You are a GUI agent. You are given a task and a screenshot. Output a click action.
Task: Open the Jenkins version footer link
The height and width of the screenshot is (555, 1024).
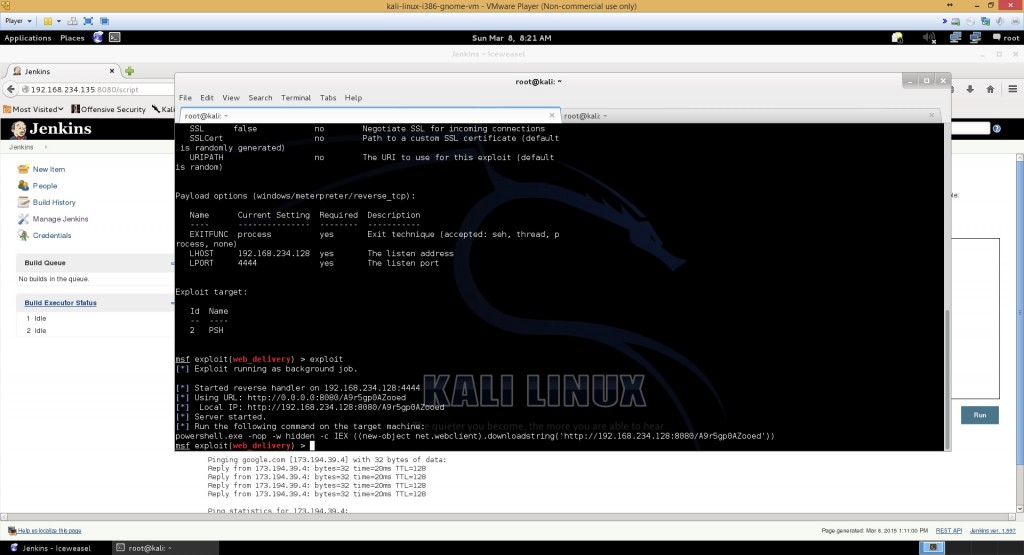point(993,531)
